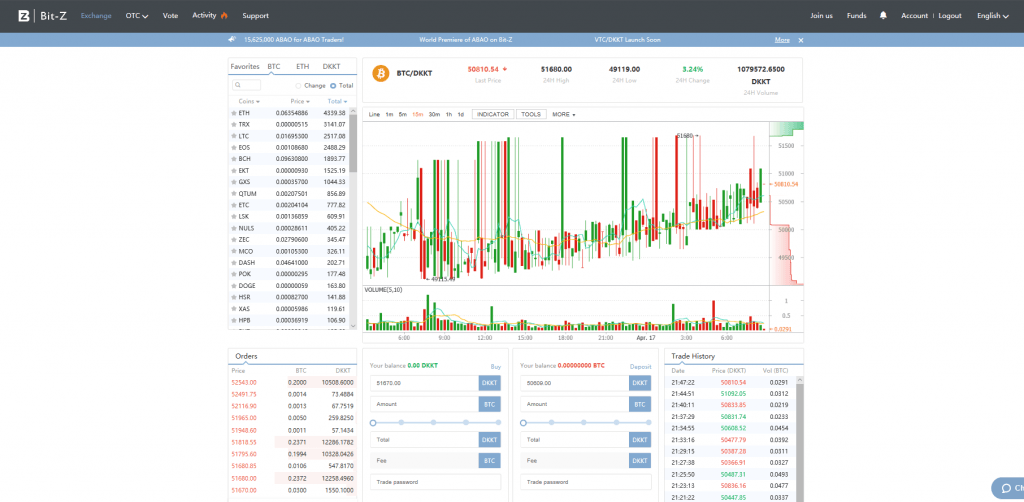Favorite the ETC coin star
This screenshot has width=1024, height=502.
(233, 205)
